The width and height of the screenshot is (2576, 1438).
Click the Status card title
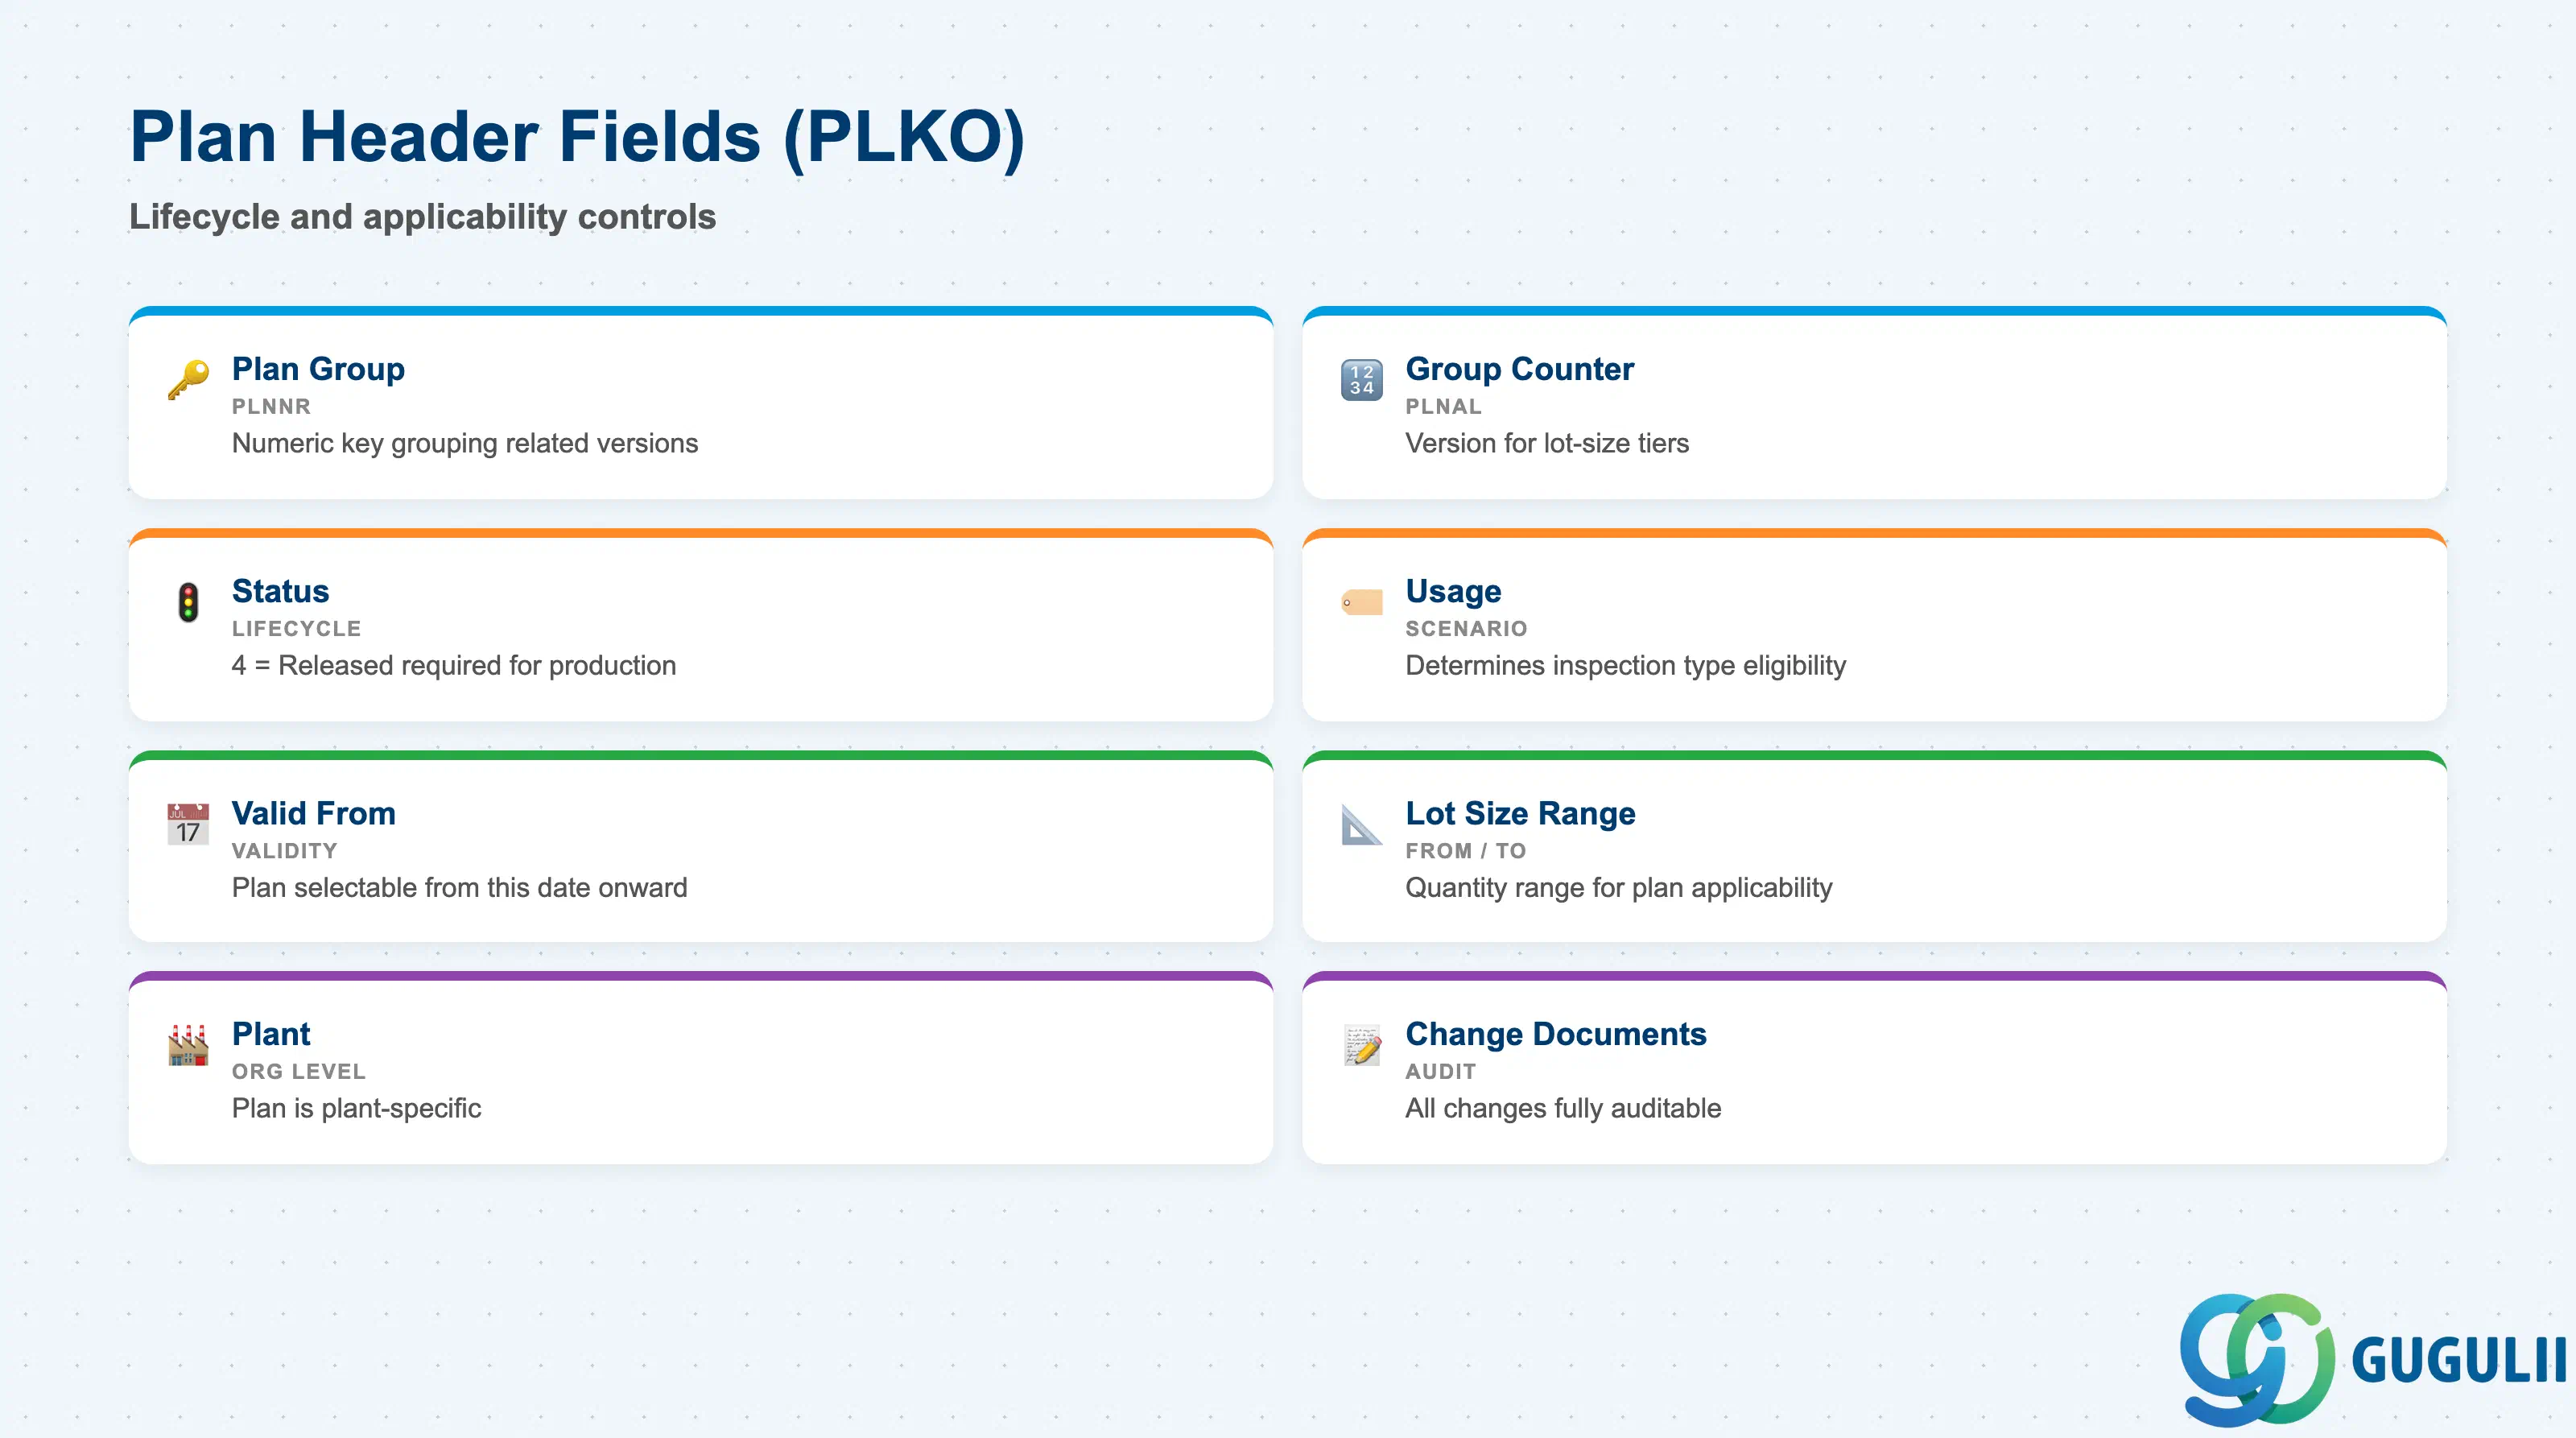(x=280, y=591)
